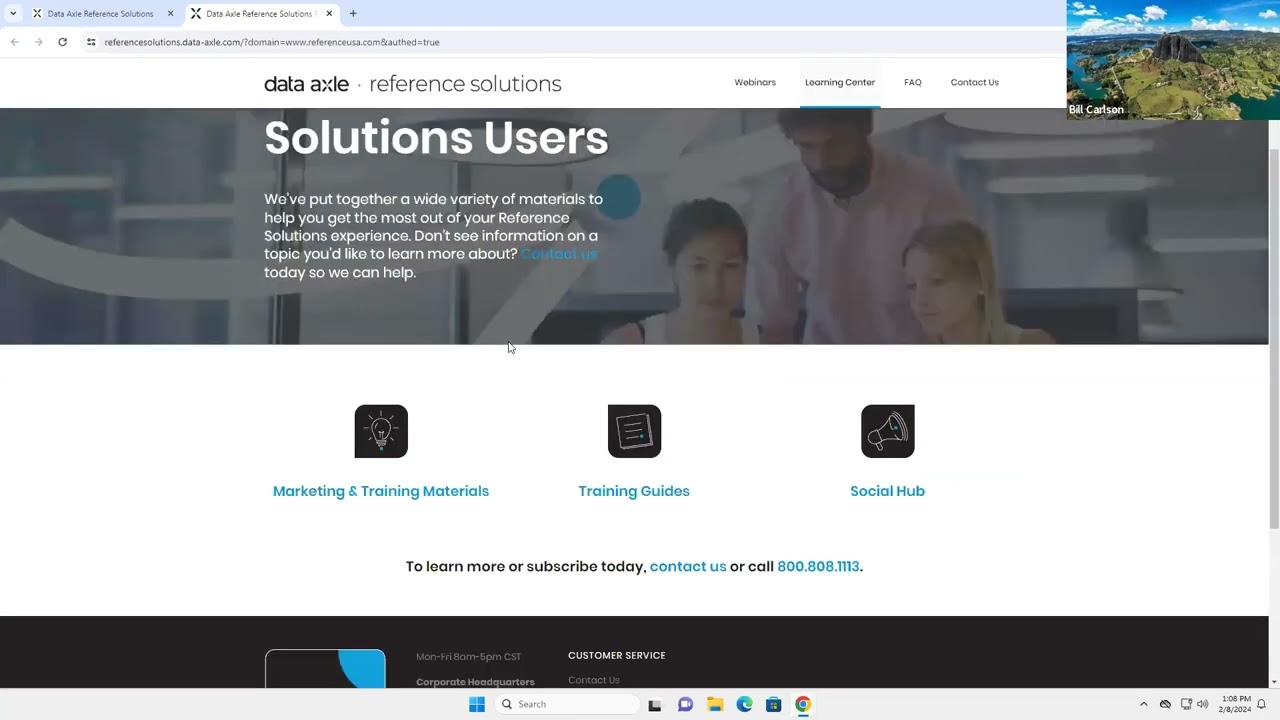Select the second Data Axle browser tab
Image resolution: width=1280 pixels, height=720 pixels.
pos(260,14)
